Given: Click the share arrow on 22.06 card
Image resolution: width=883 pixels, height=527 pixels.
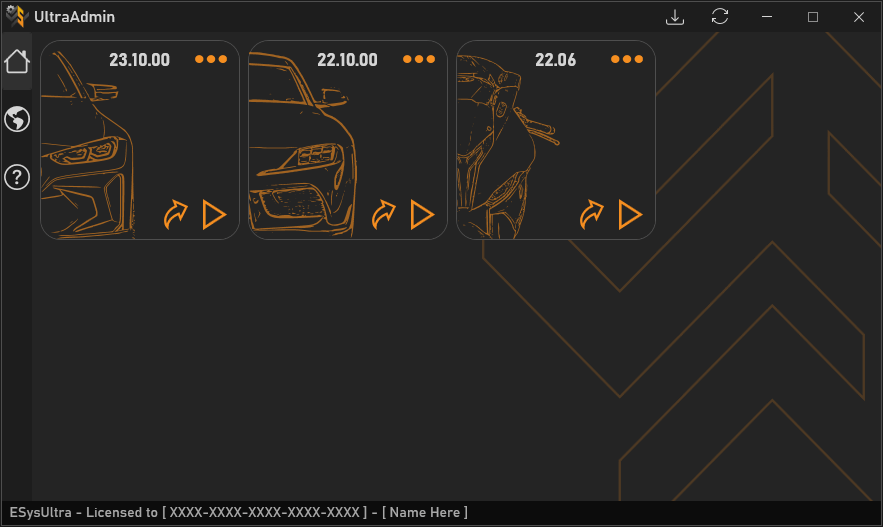Looking at the screenshot, I should tap(591, 215).
